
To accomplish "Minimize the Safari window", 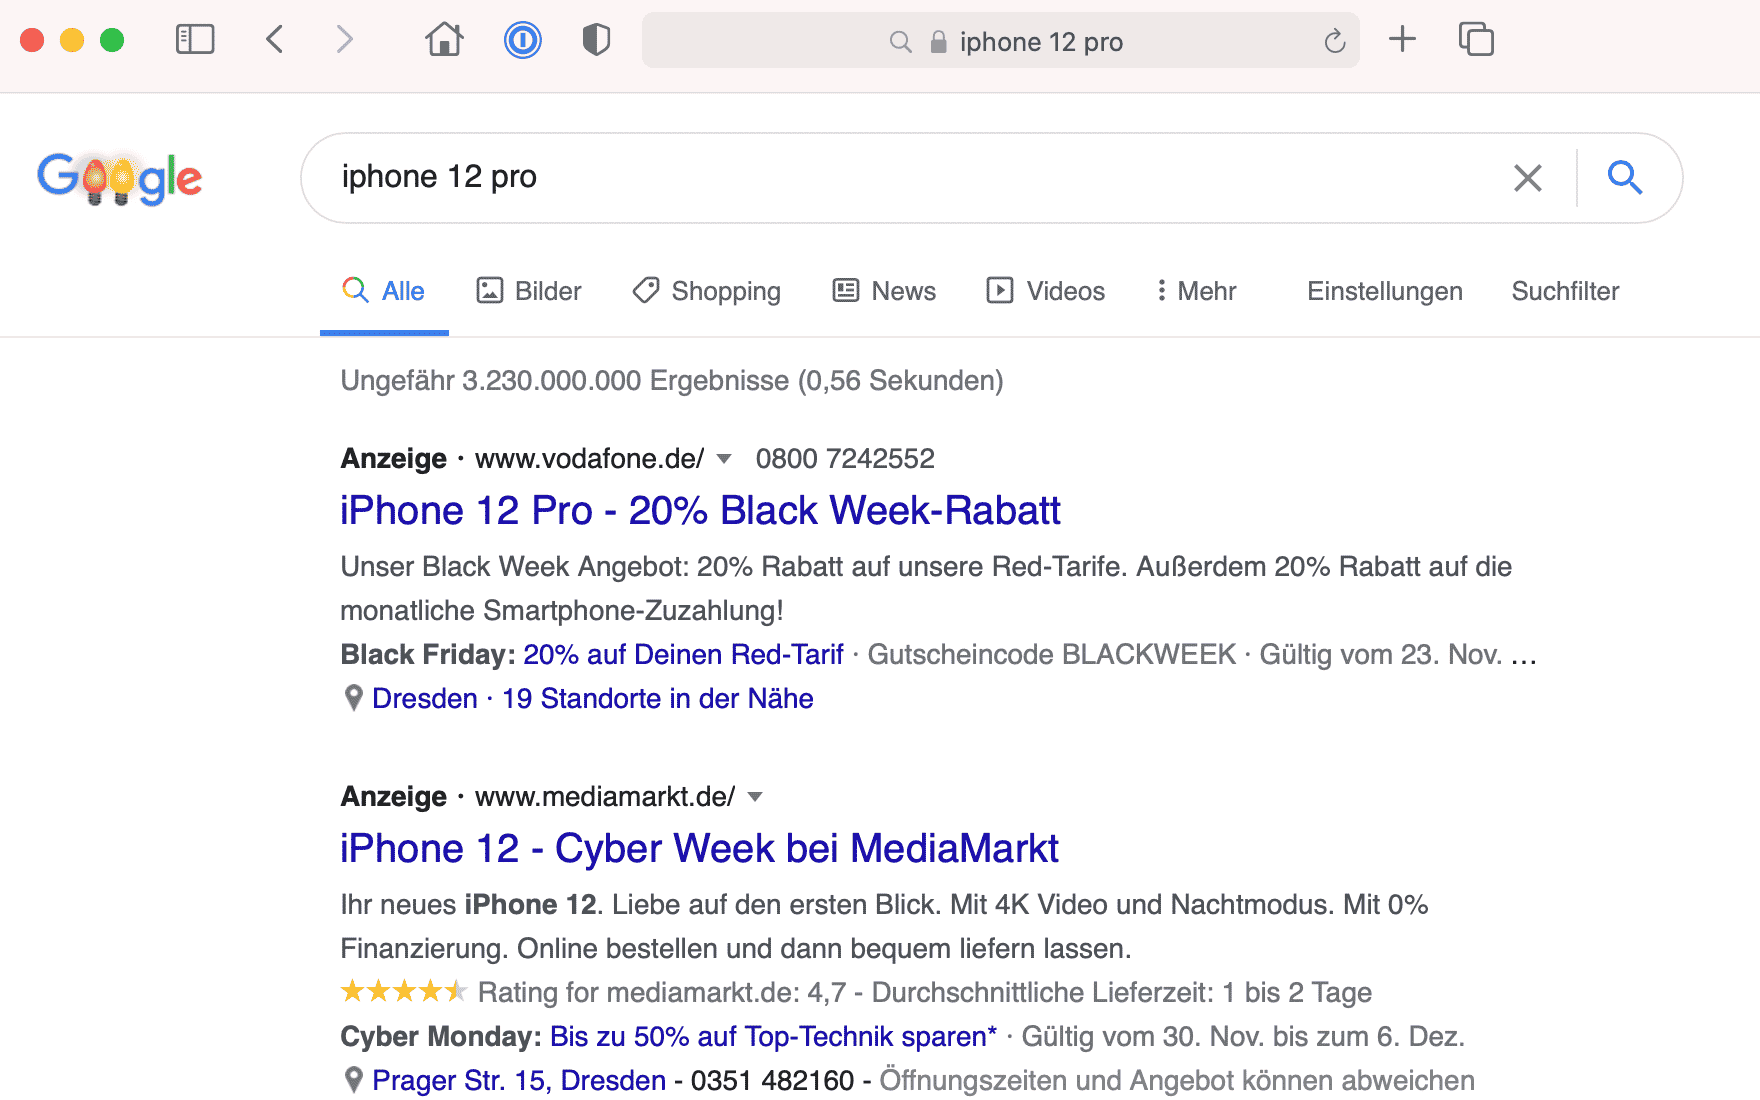I will tap(72, 40).
